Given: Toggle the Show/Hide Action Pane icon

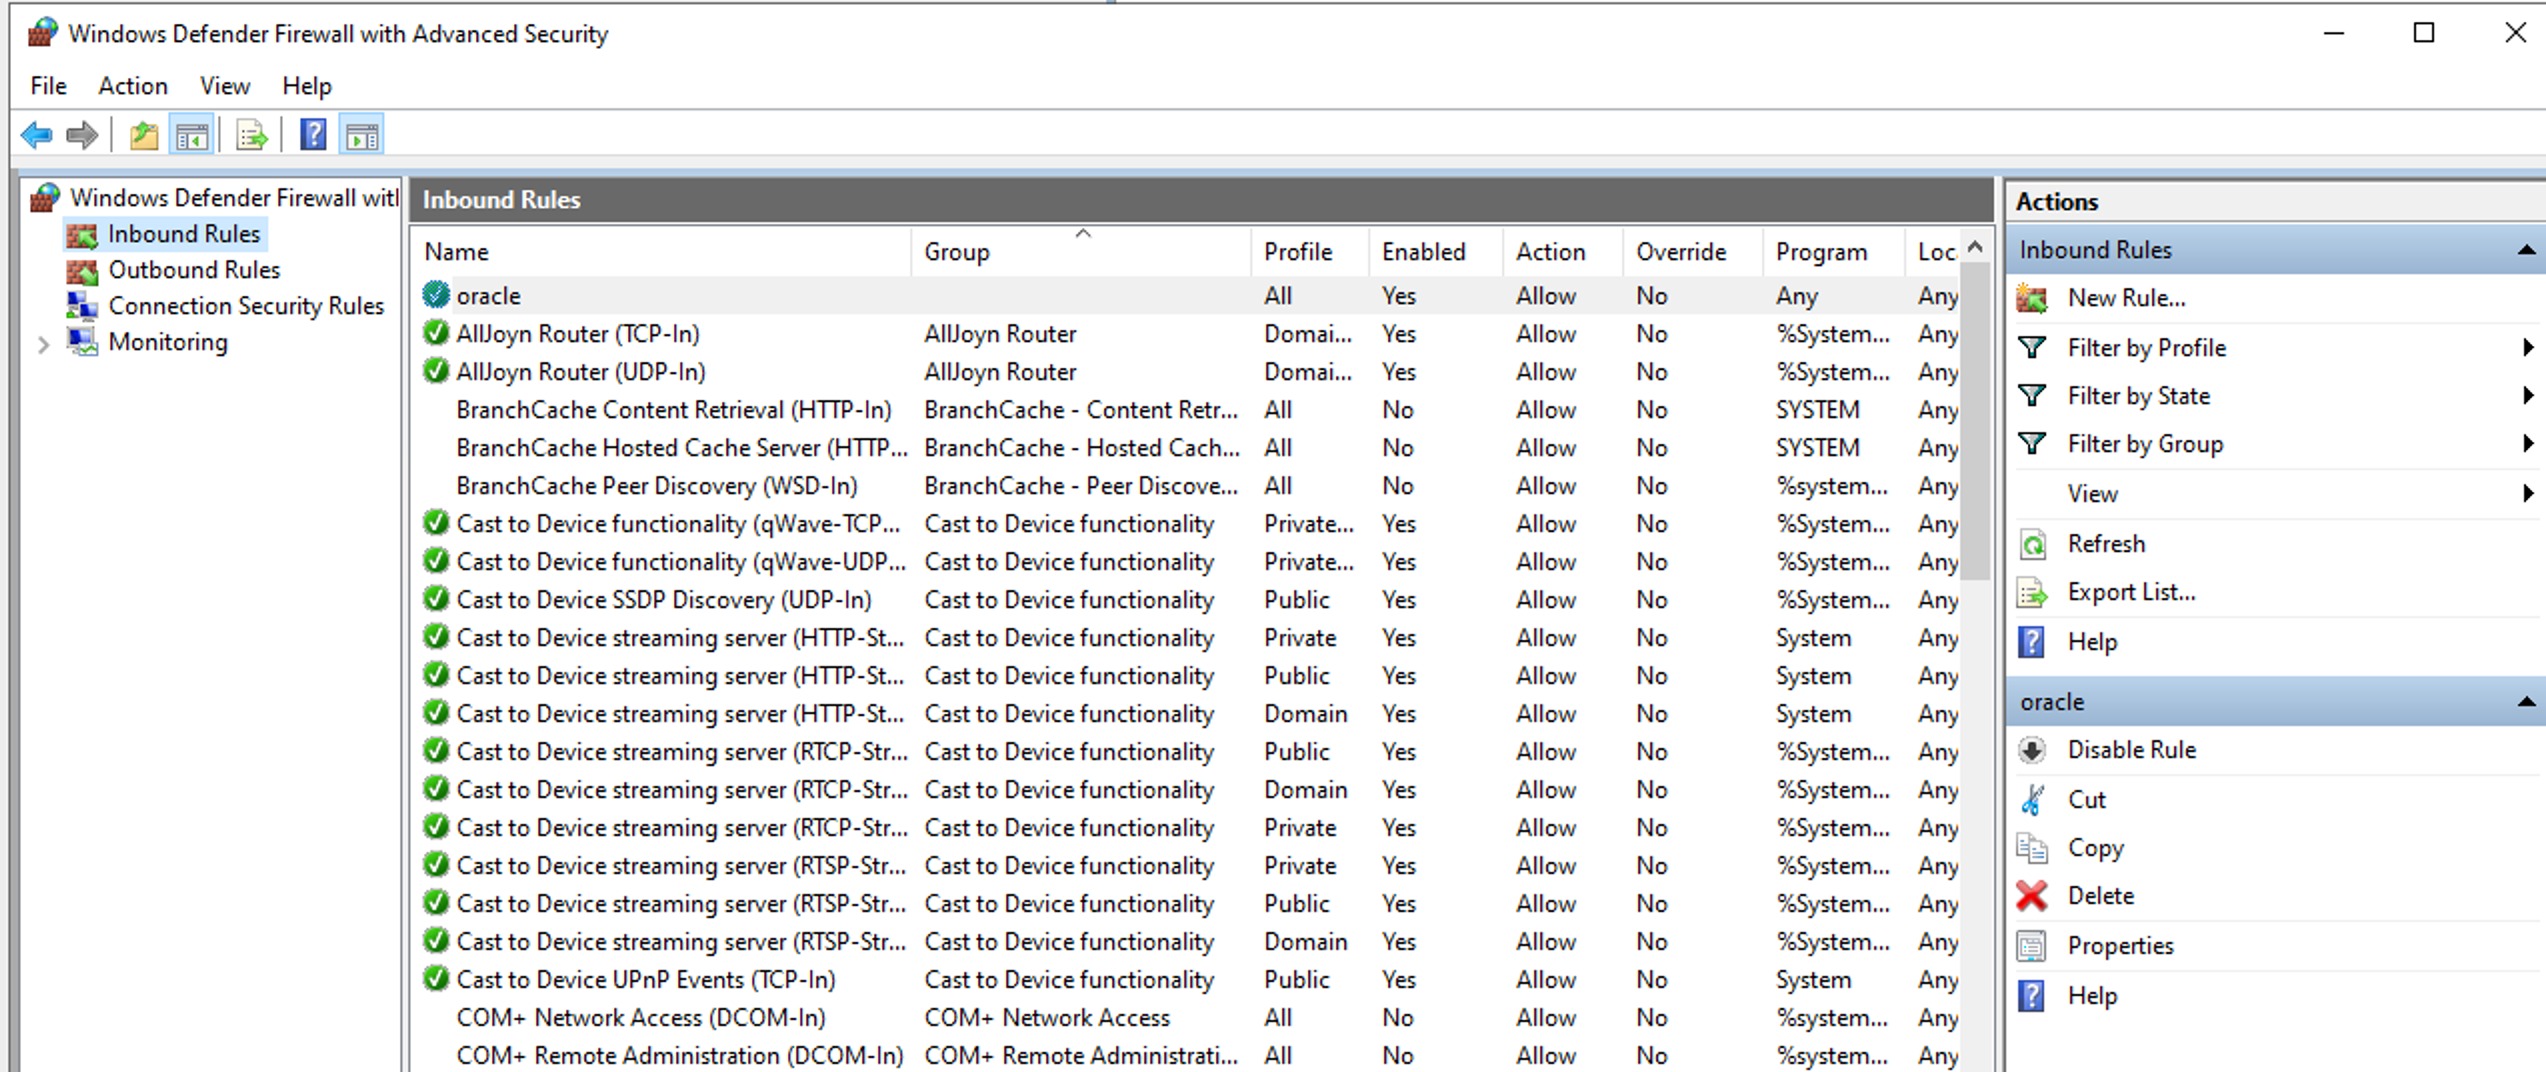Looking at the screenshot, I should pos(362,135).
